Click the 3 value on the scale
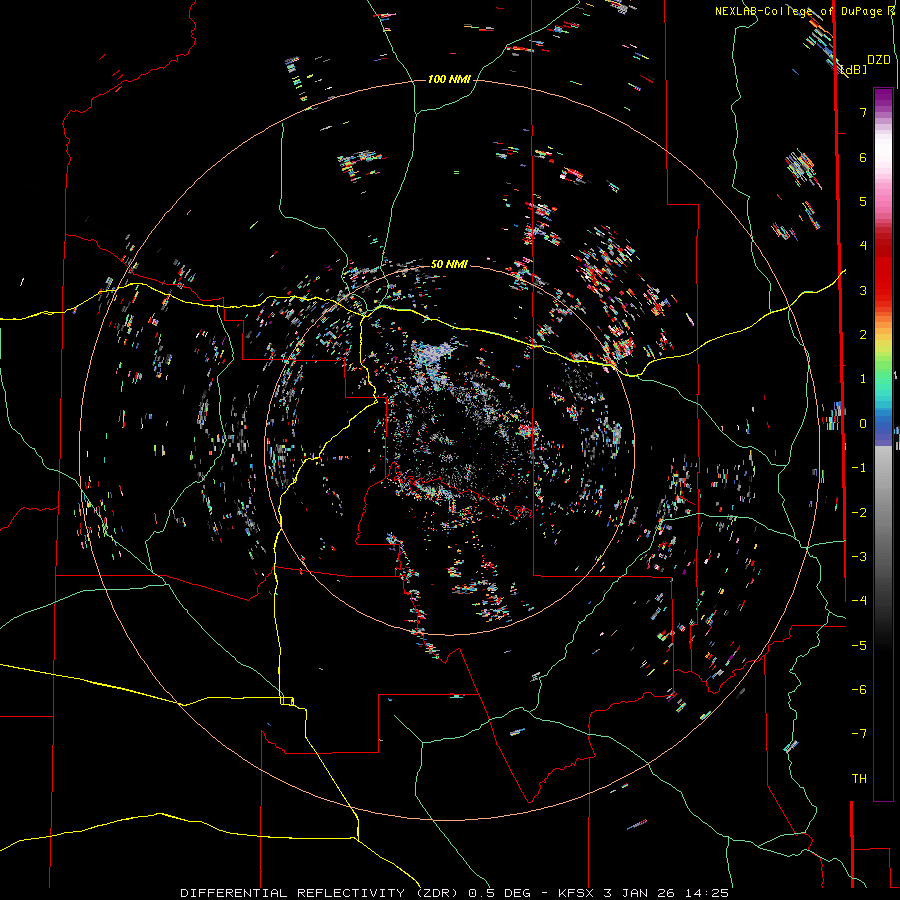This screenshot has width=900, height=900. pyautogui.click(x=863, y=290)
